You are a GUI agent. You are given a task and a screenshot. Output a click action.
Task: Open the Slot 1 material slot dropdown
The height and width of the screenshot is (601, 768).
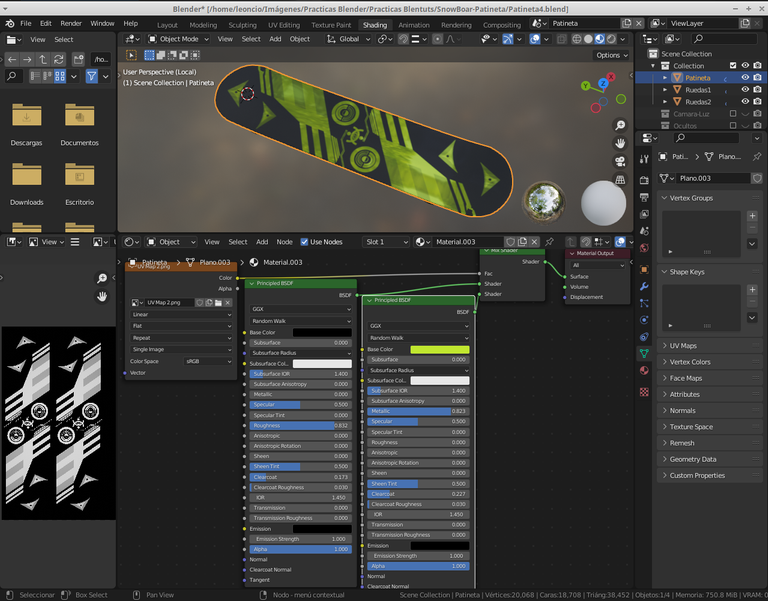coord(388,242)
